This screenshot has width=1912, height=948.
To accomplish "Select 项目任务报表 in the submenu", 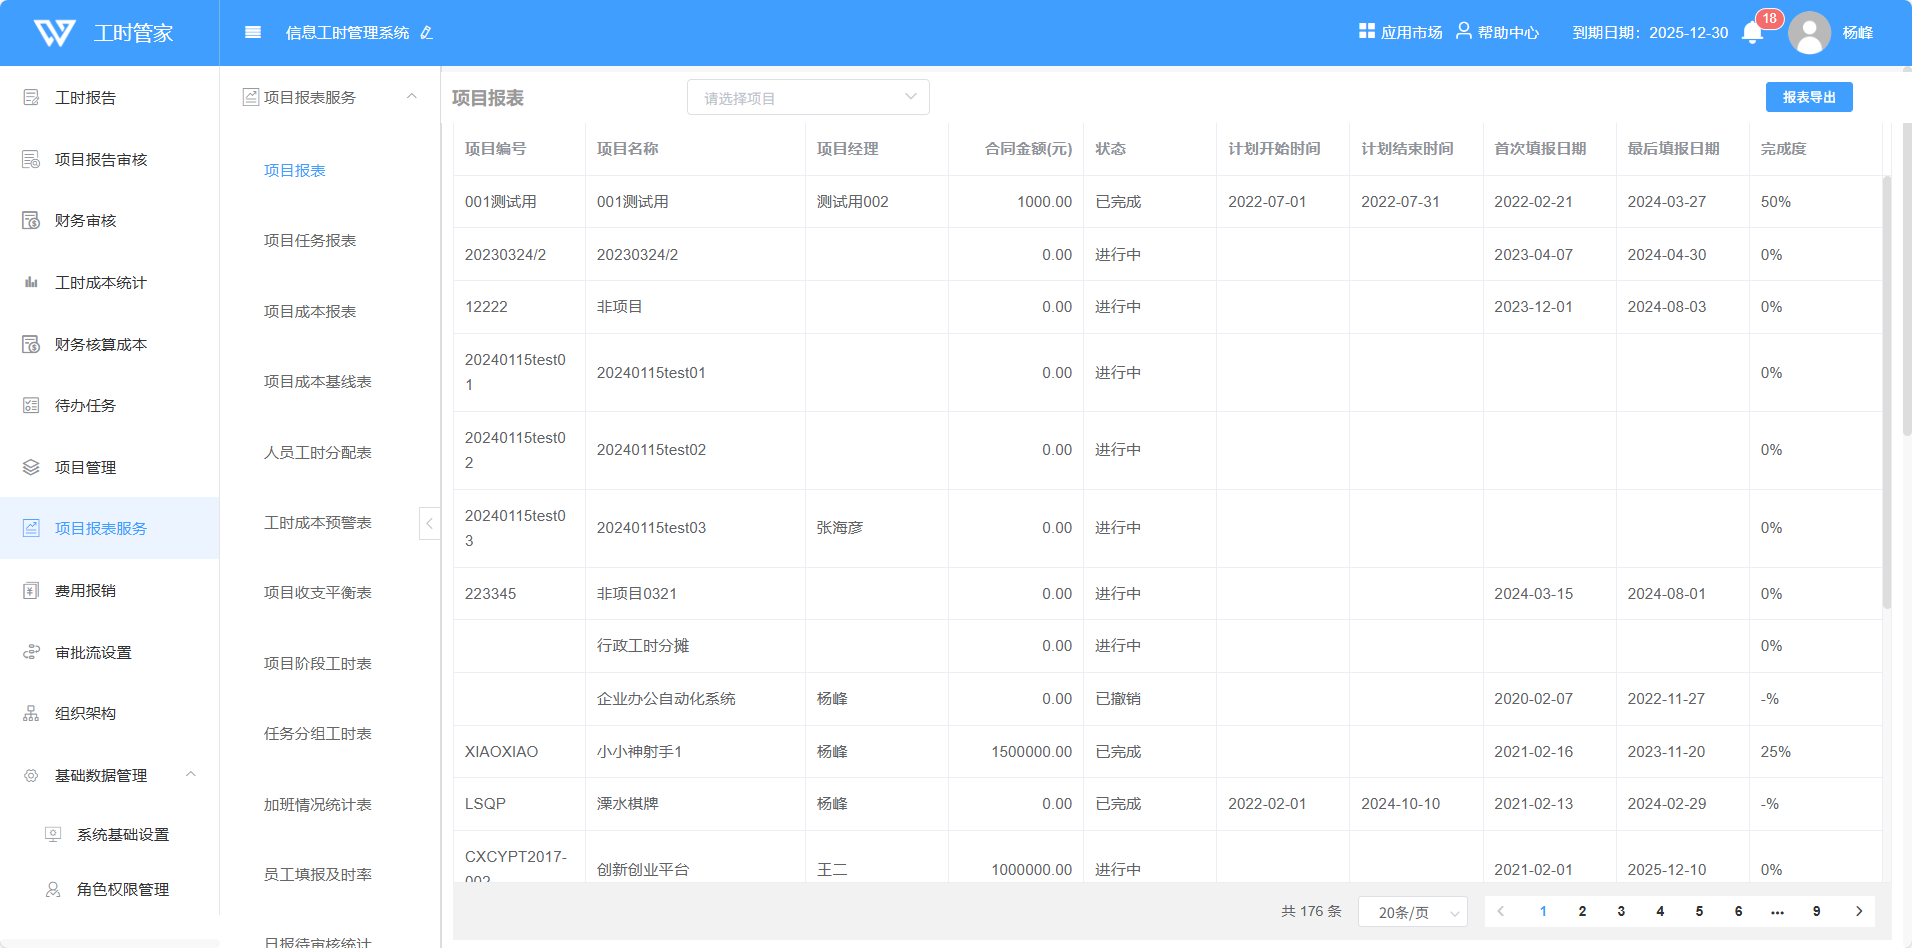I will tap(310, 241).
